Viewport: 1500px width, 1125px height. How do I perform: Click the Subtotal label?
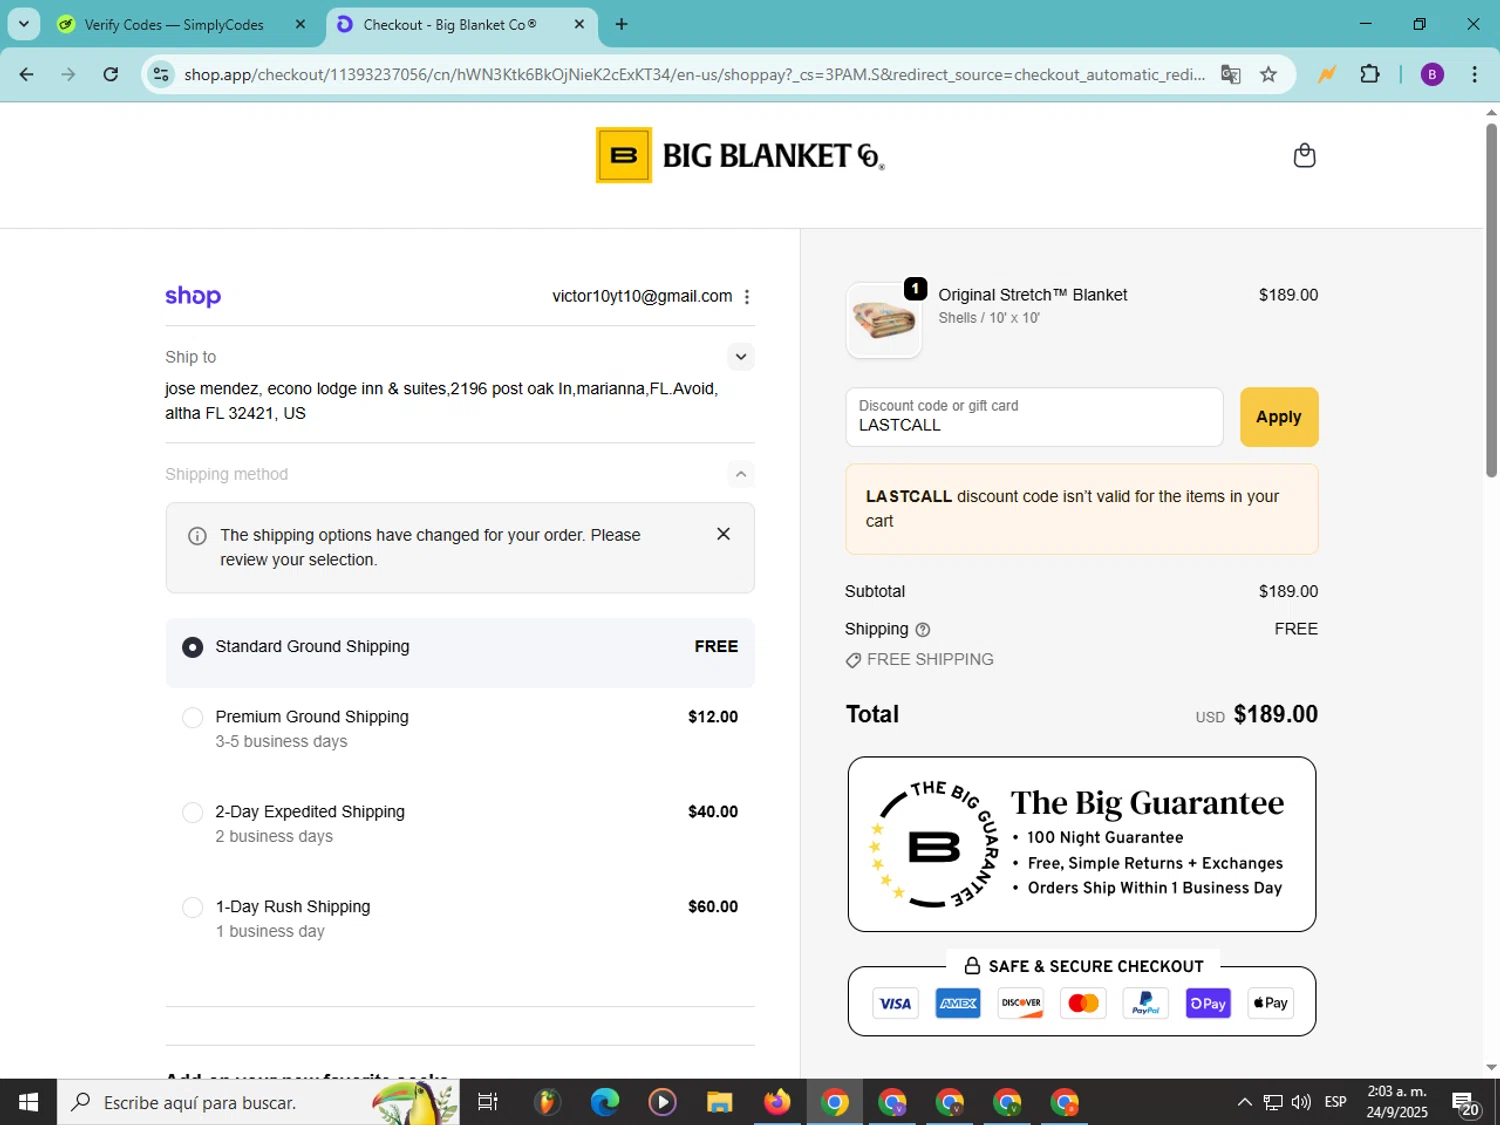click(875, 591)
